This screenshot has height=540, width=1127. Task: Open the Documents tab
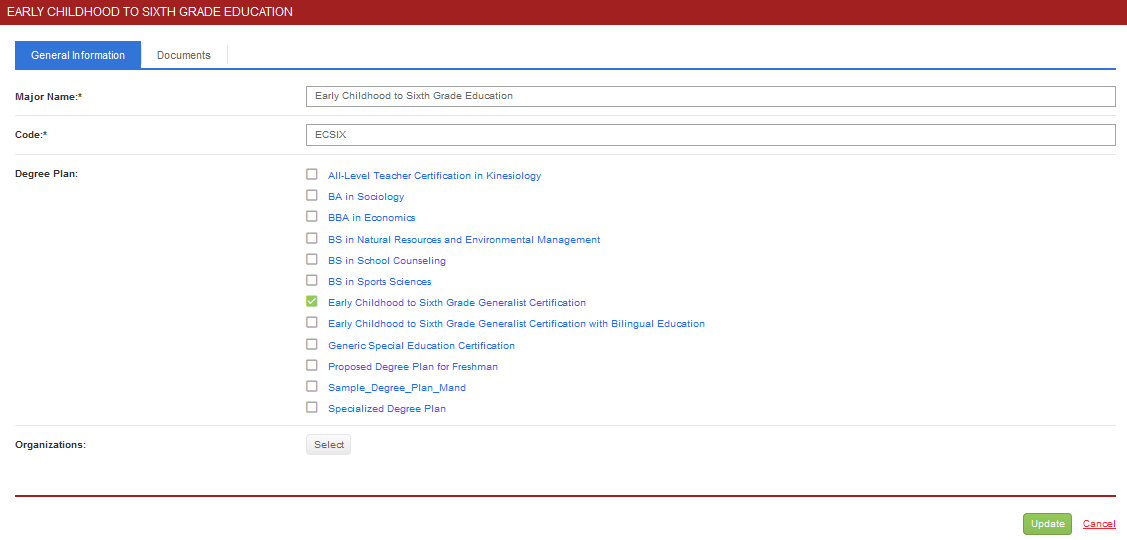pyautogui.click(x=184, y=55)
